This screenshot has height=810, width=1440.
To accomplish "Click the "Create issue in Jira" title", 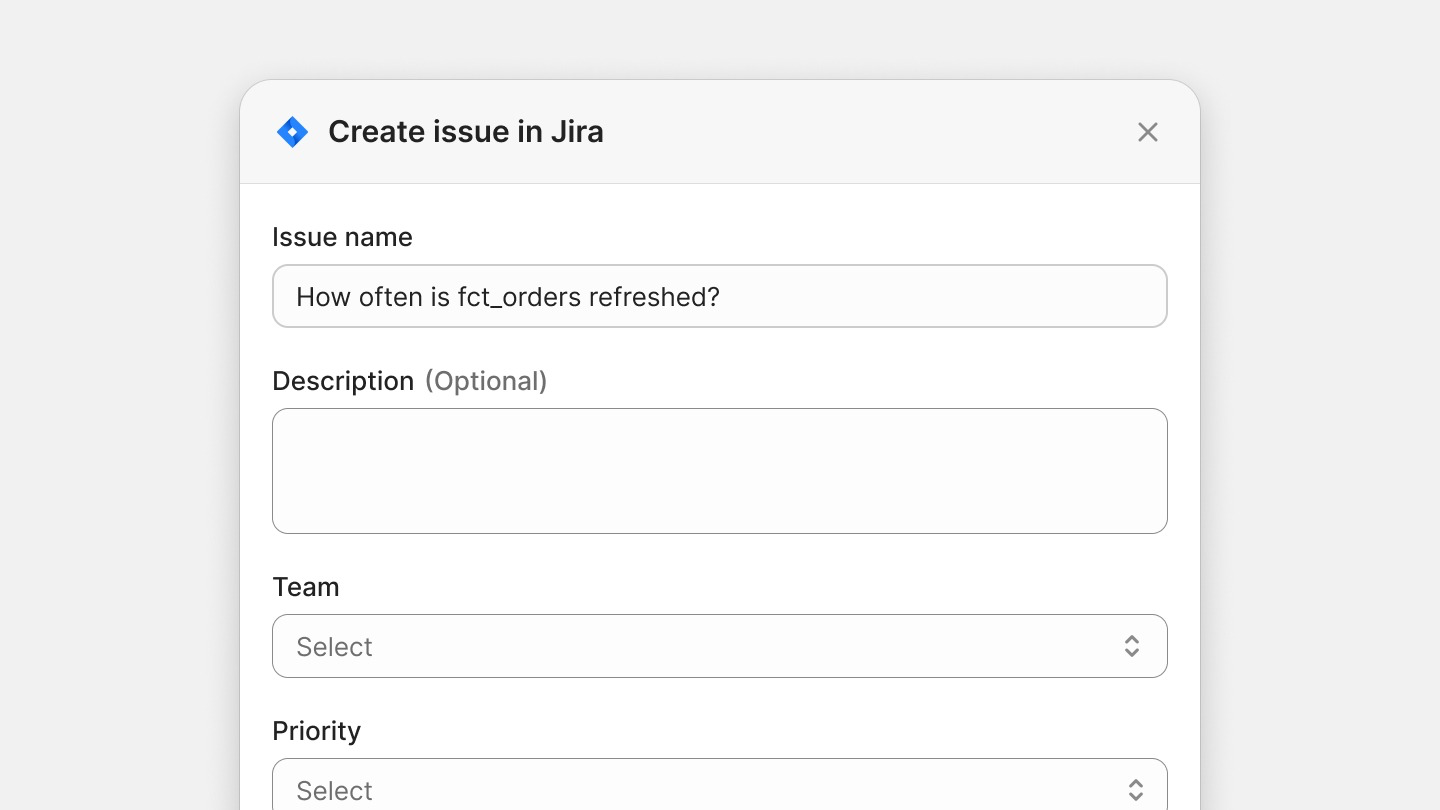I will (466, 132).
